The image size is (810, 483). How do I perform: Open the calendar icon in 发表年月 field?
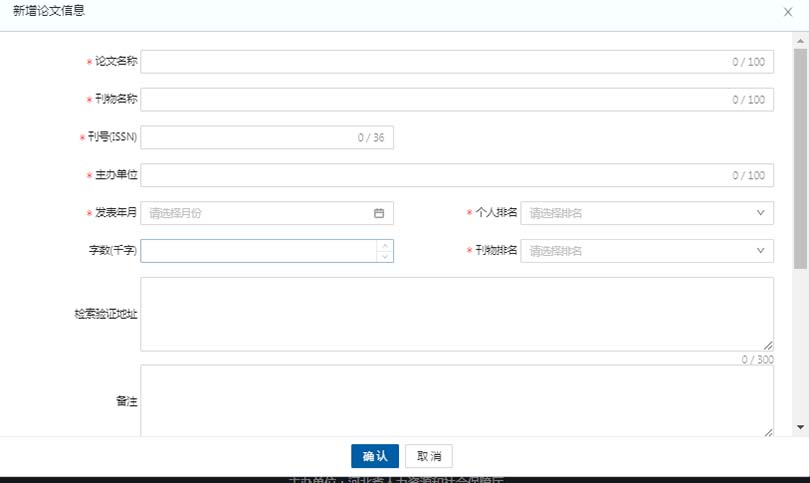click(379, 213)
